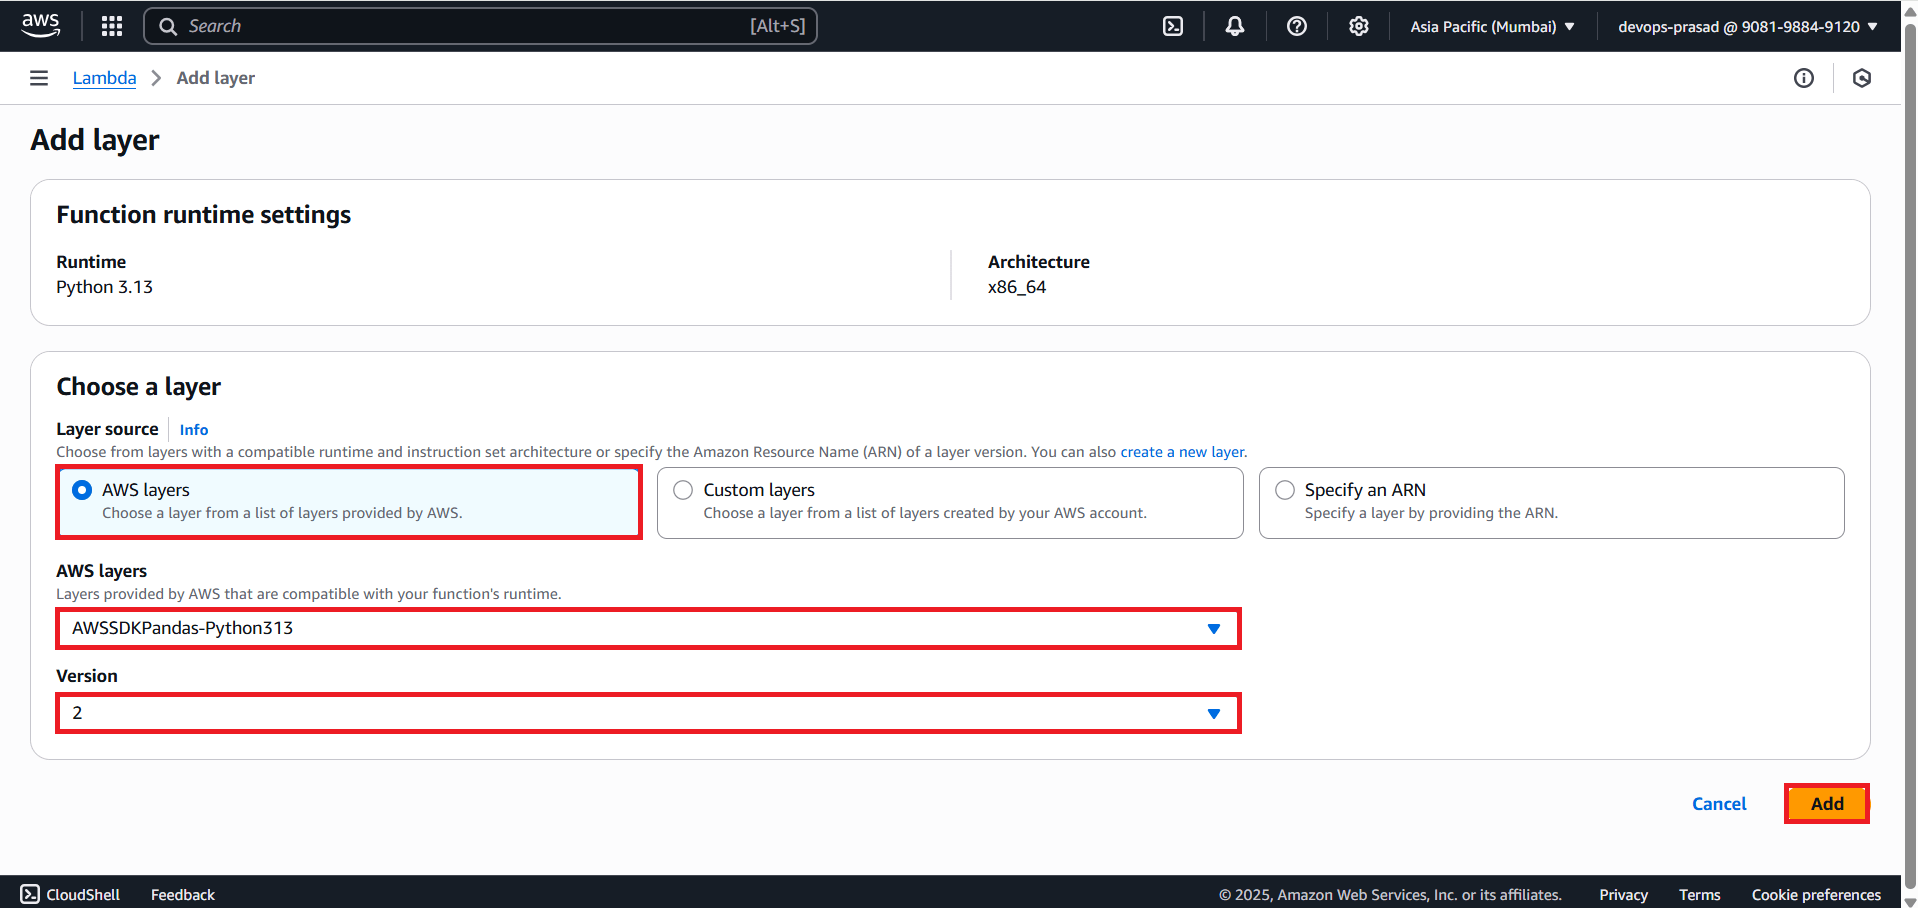Click the help question mark icon

pyautogui.click(x=1296, y=26)
